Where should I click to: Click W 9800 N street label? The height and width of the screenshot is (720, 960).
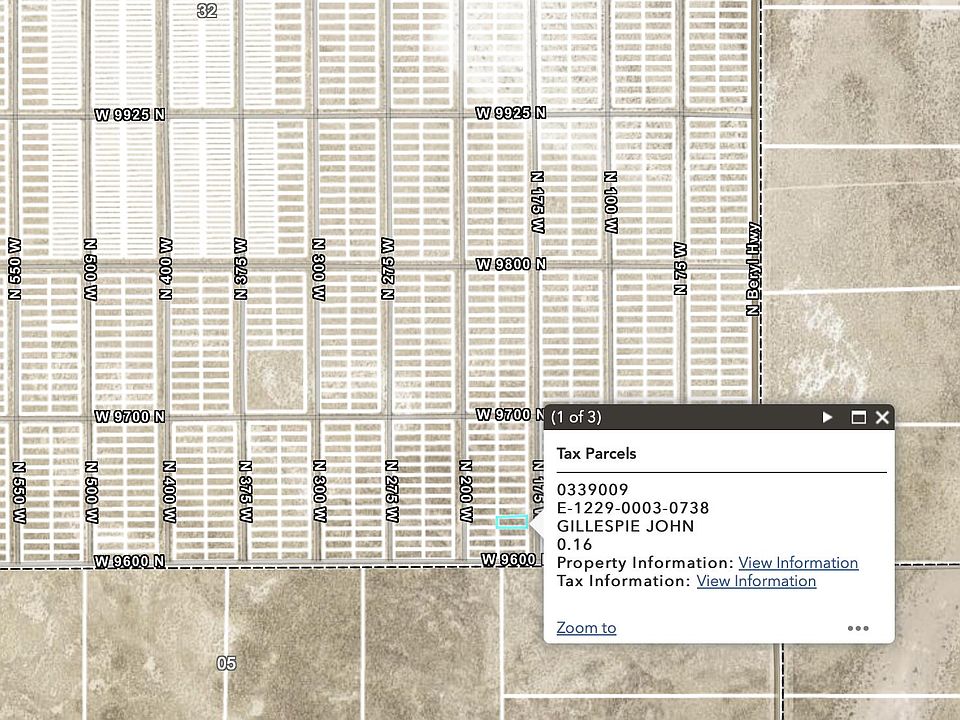click(x=511, y=264)
